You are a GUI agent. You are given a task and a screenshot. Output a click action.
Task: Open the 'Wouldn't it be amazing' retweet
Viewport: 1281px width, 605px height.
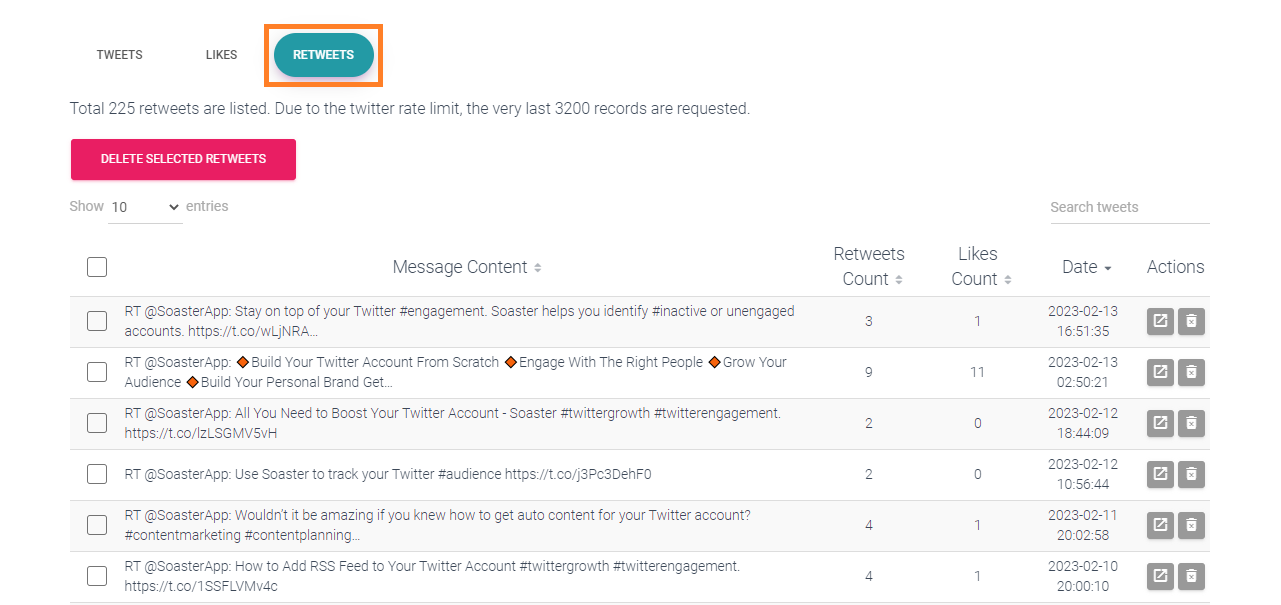1160,525
